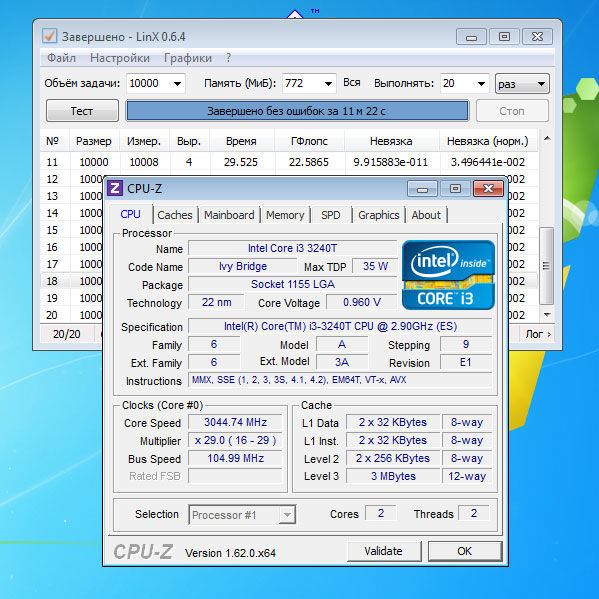The image size is (599, 599).
Task: Click the LinX results scroll down arrow
Action: click(x=547, y=315)
